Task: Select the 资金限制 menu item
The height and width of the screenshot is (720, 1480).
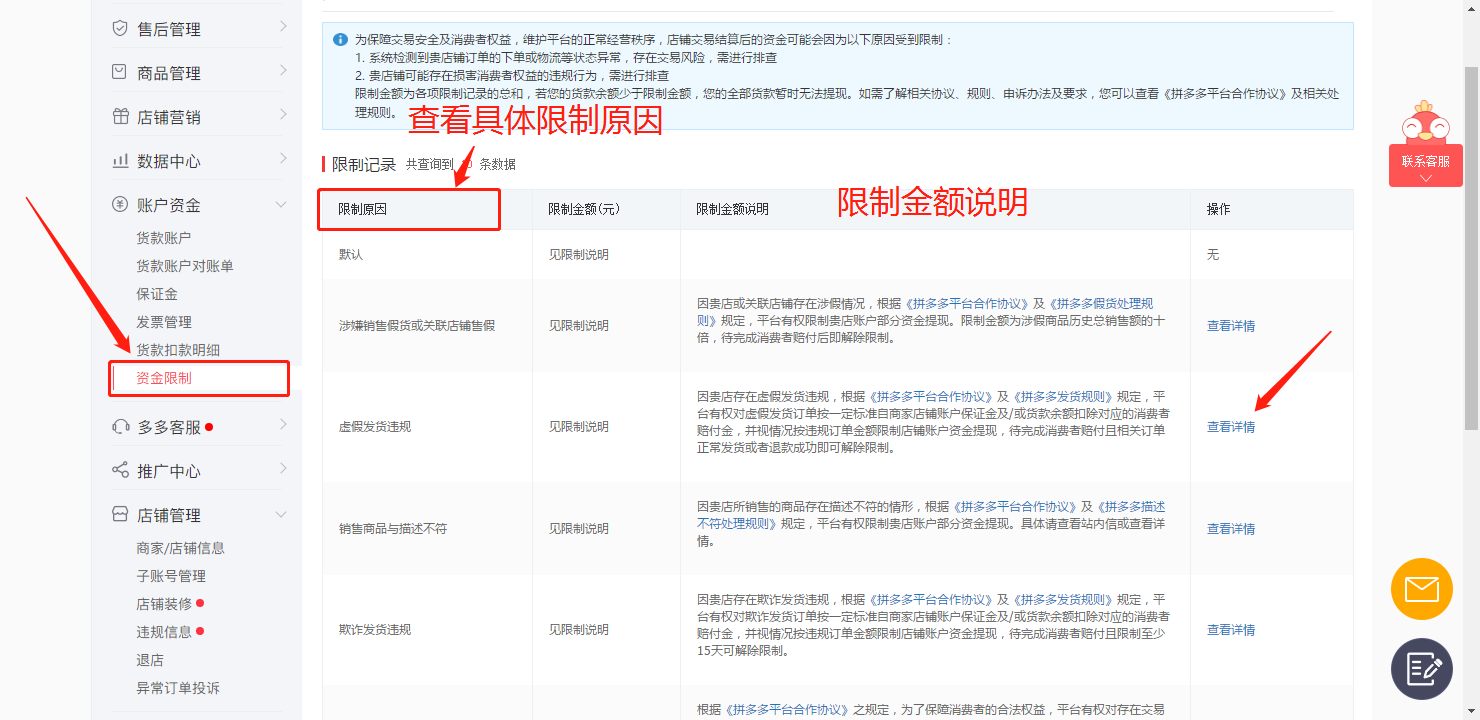Action: (164, 378)
